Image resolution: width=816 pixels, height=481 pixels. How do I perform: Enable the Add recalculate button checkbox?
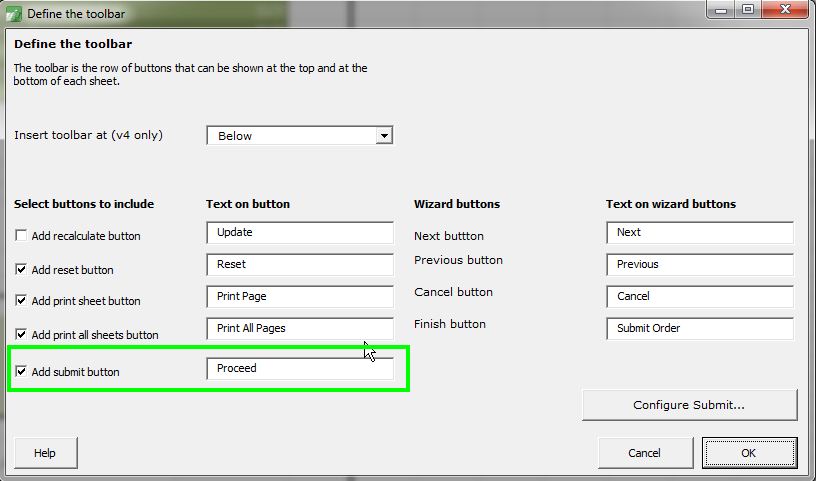click(21, 235)
